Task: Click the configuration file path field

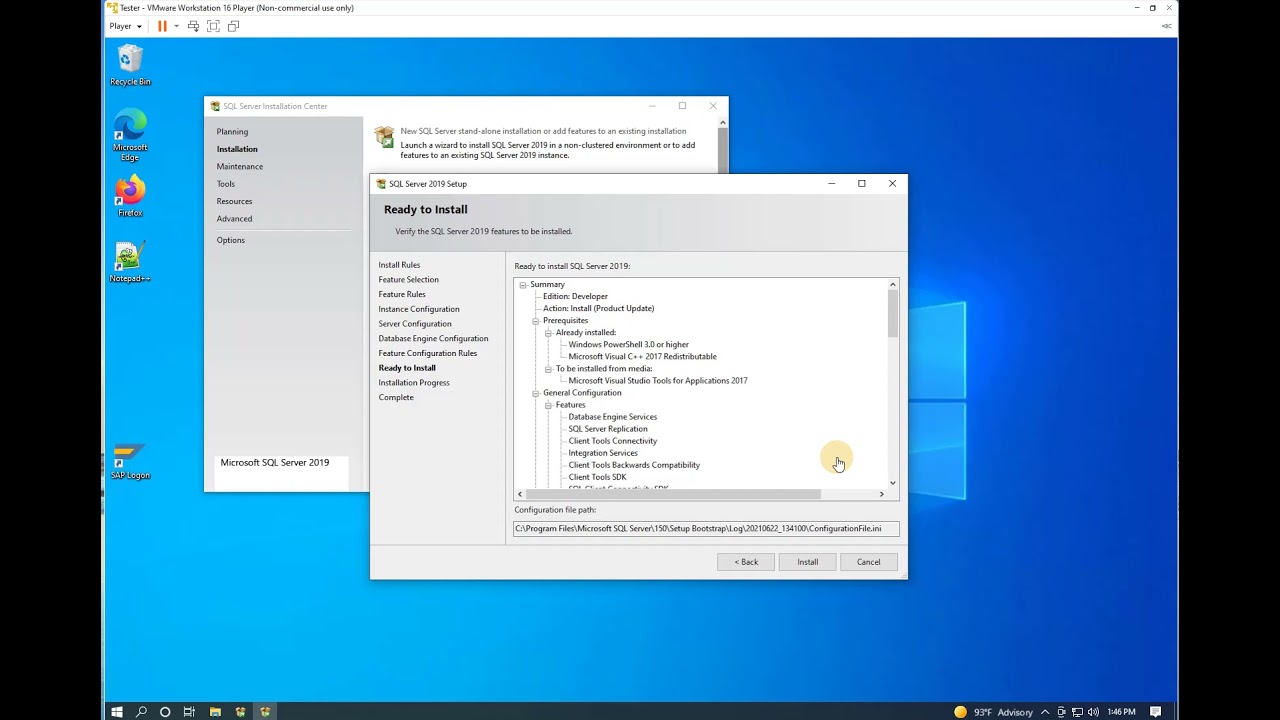Action: 705,528
